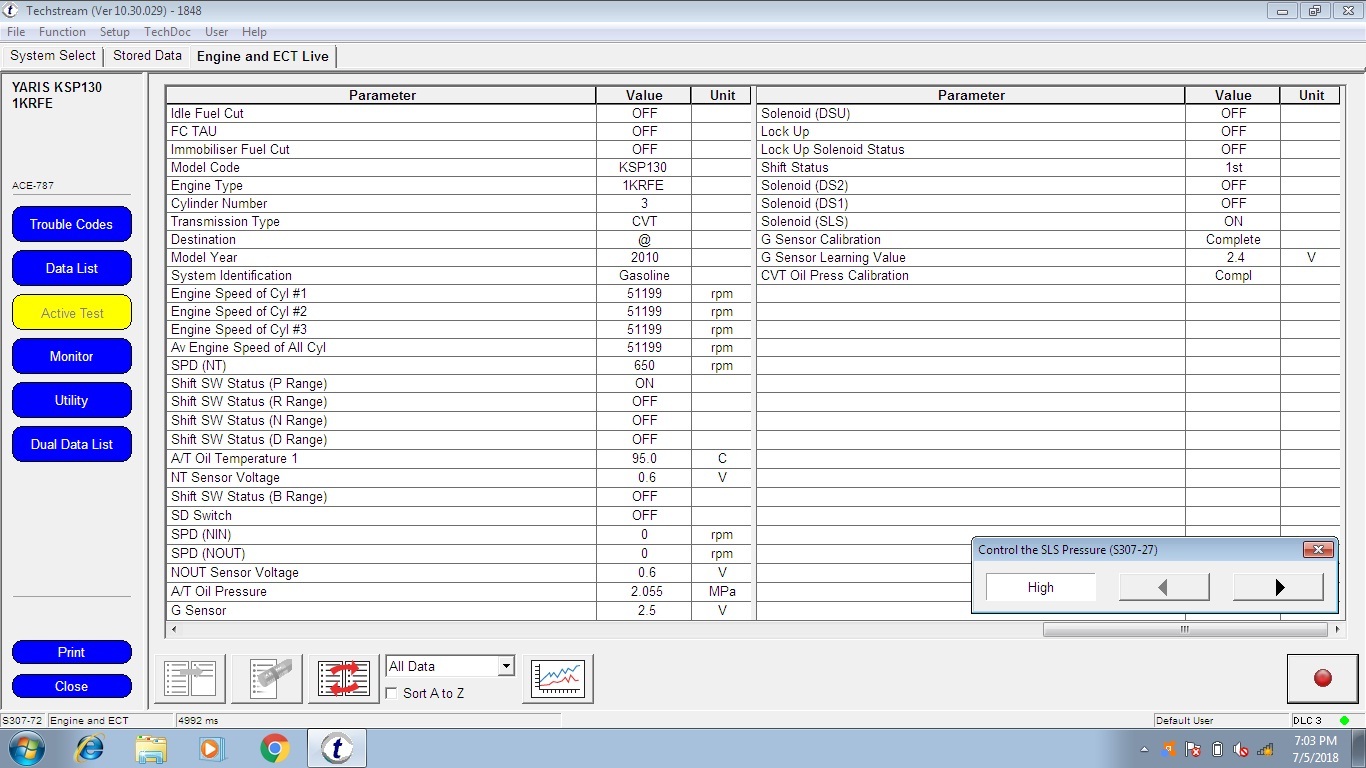The height and width of the screenshot is (768, 1366).
Task: Select the Idle Fuel Cut row
Action: tap(458, 113)
